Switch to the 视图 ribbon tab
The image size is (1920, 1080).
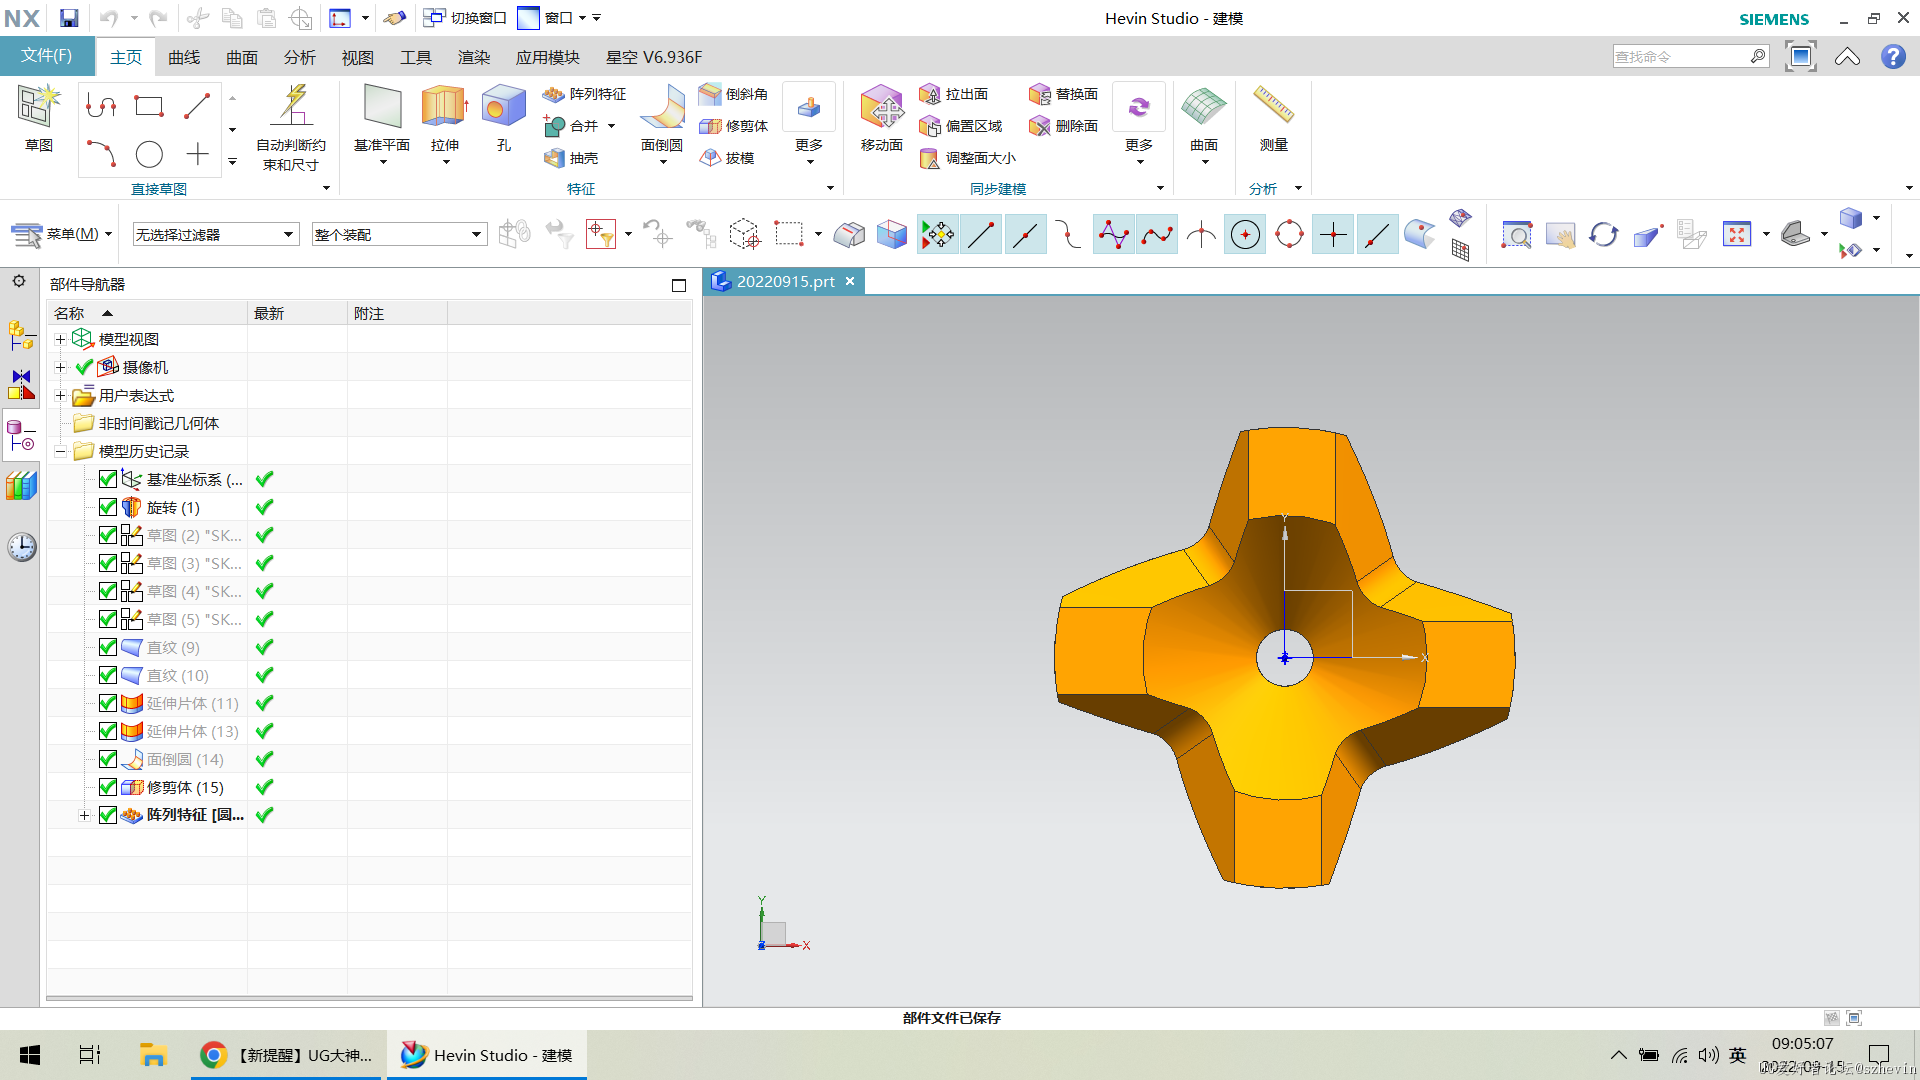click(x=358, y=57)
